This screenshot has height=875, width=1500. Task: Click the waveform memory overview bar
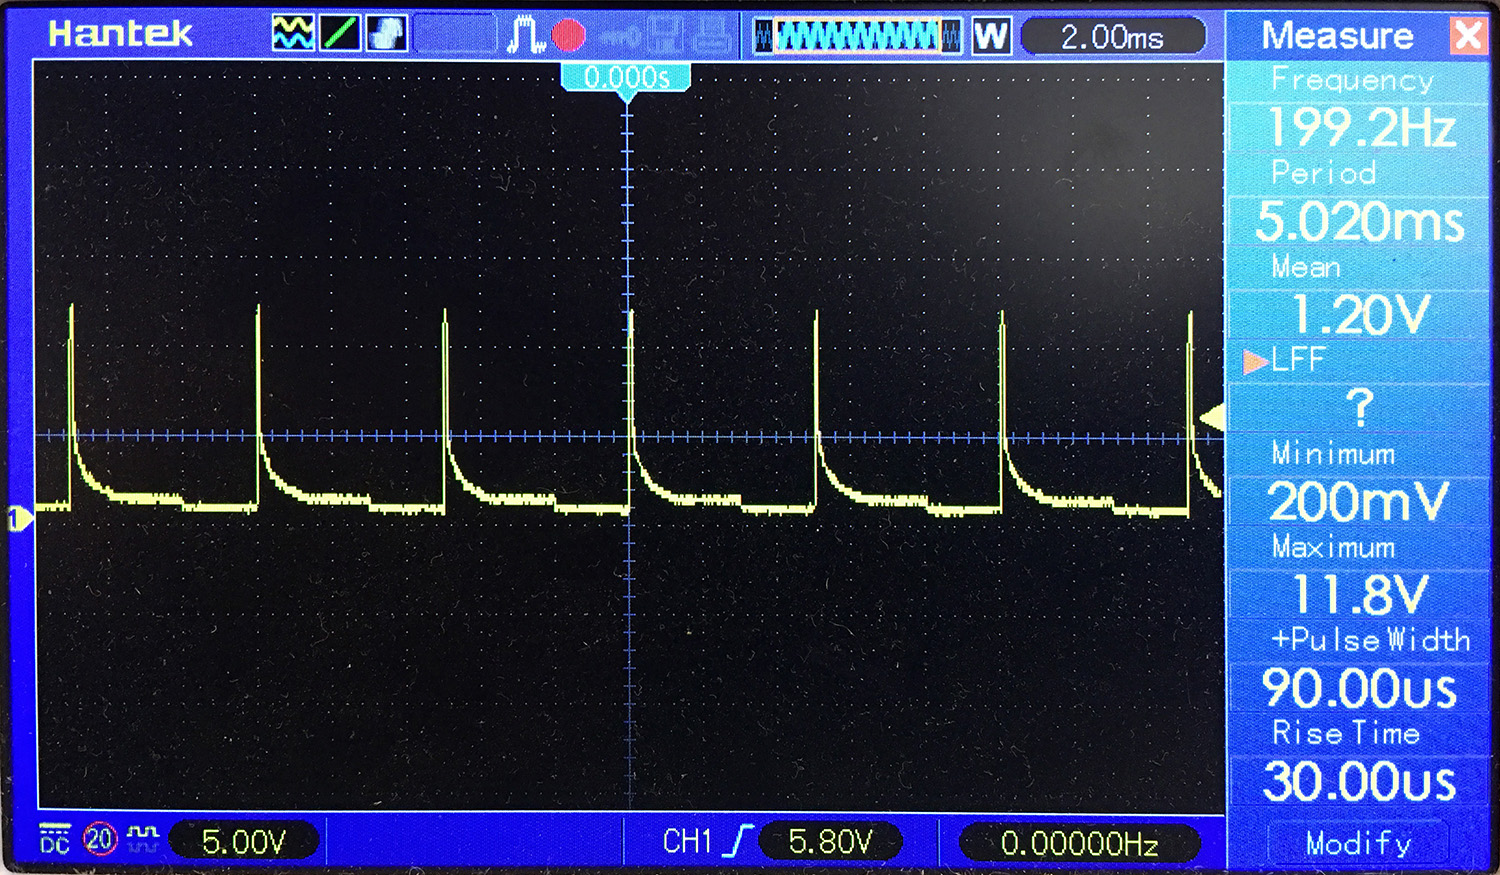[858, 36]
